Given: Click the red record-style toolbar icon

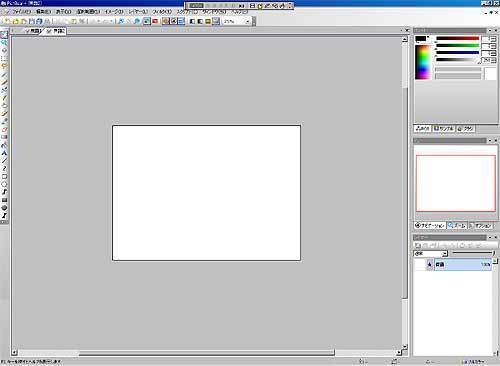Looking at the screenshot, I should [x=155, y=21].
